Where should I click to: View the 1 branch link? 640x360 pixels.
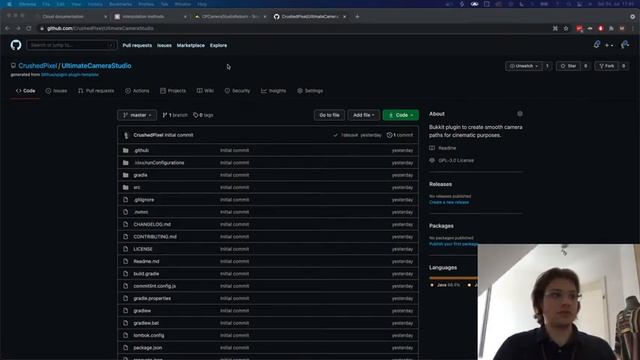(175, 115)
